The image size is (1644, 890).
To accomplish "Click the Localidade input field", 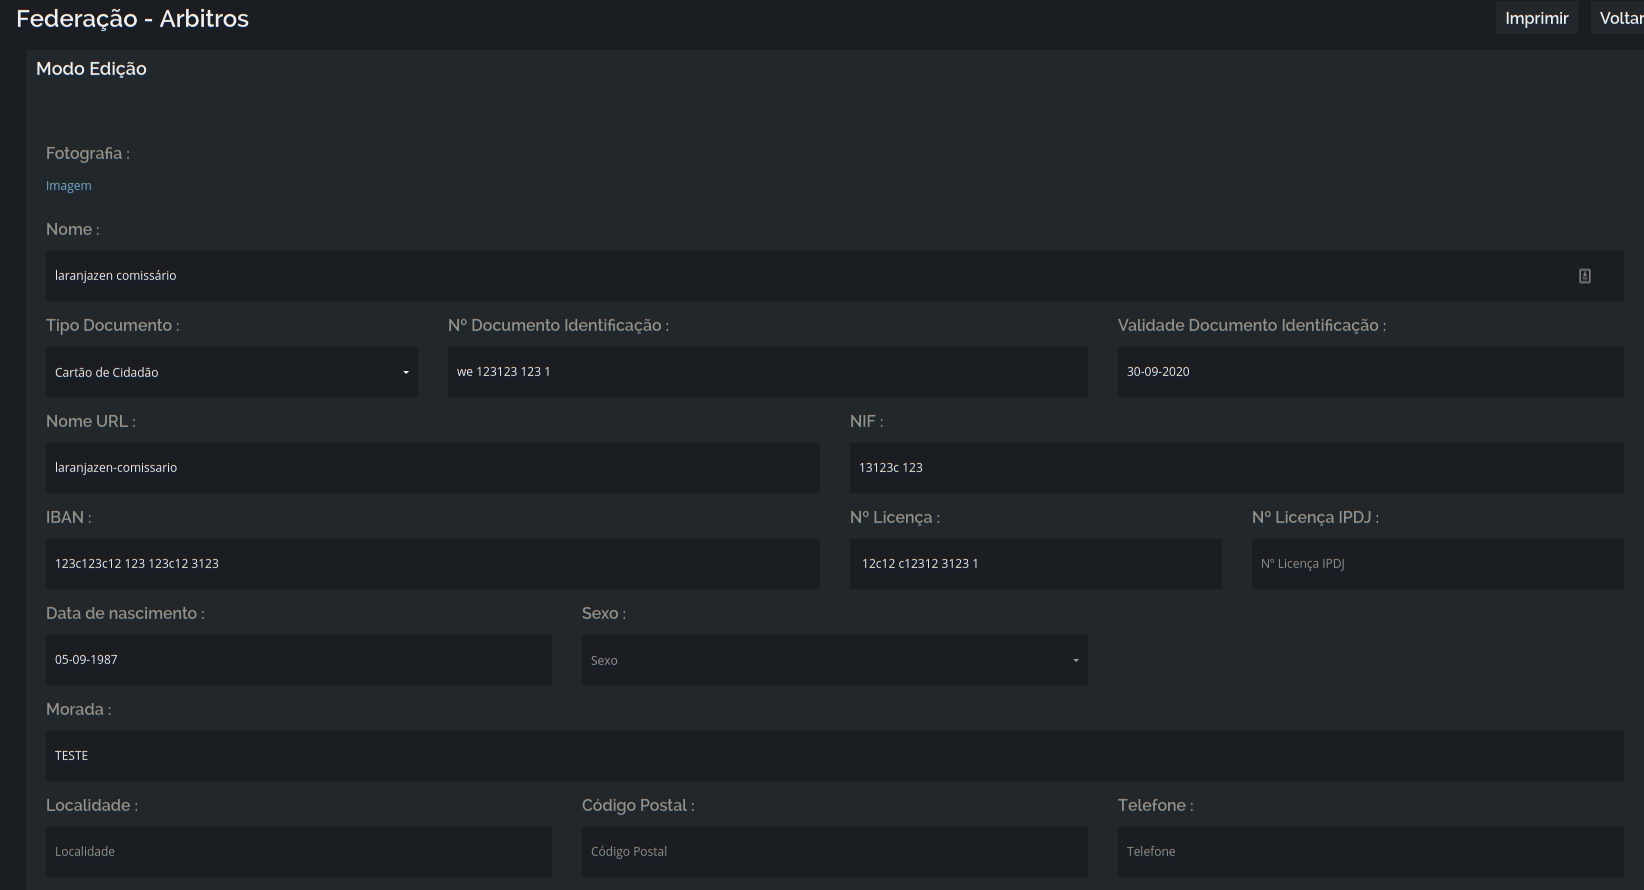I will coord(299,852).
